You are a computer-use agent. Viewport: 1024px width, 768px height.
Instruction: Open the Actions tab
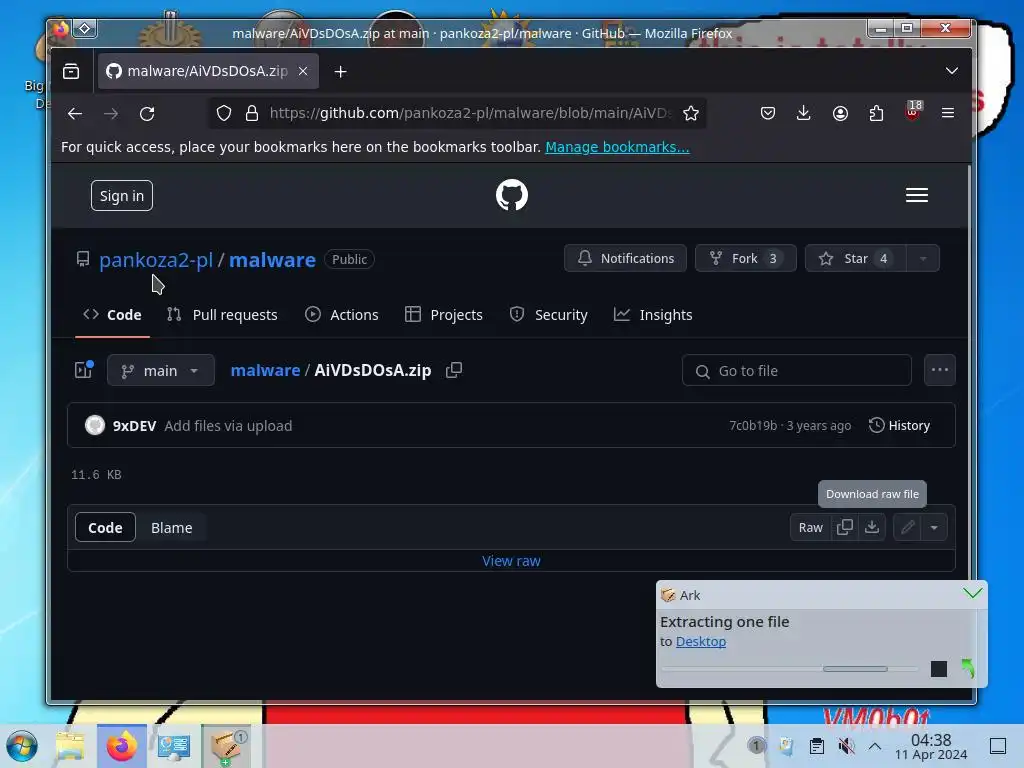pos(342,315)
